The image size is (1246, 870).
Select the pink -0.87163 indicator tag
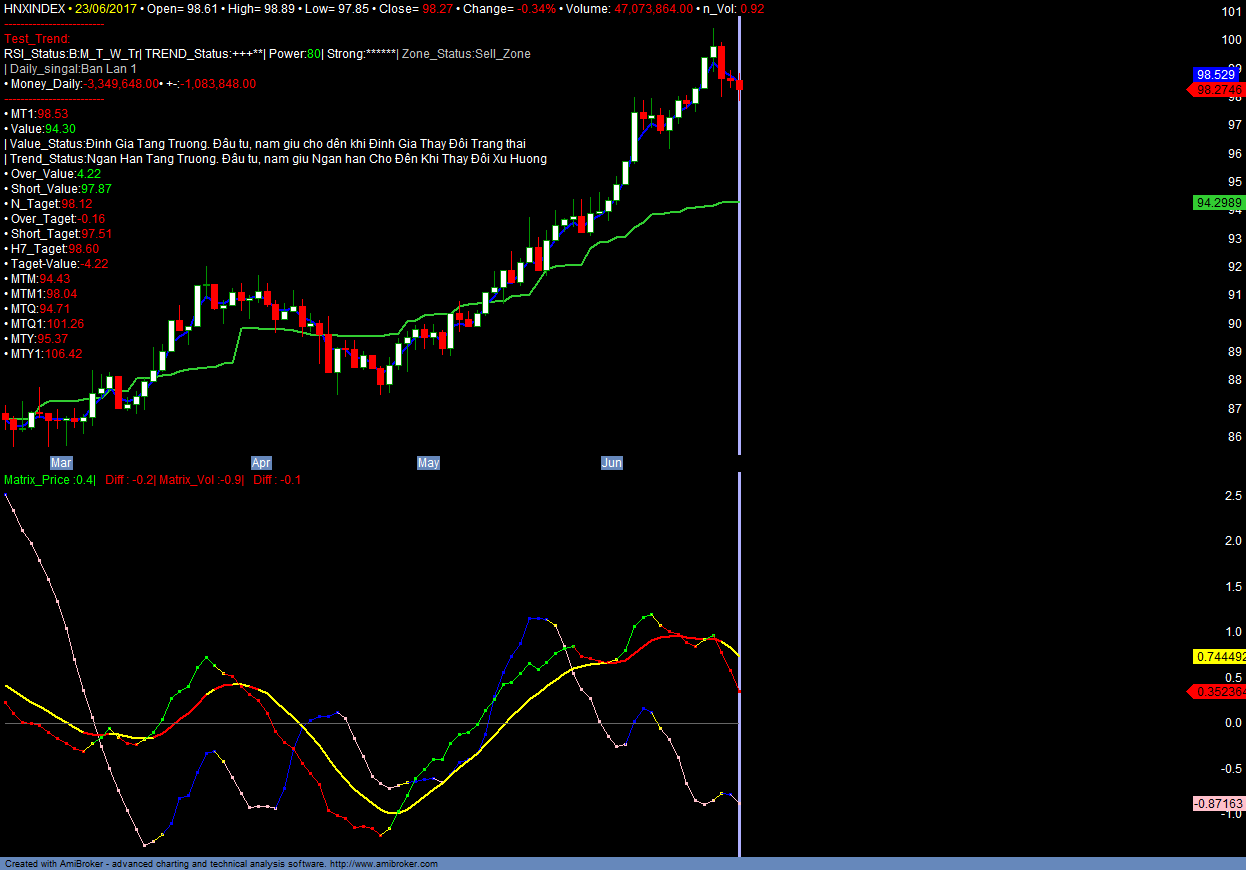1218,804
